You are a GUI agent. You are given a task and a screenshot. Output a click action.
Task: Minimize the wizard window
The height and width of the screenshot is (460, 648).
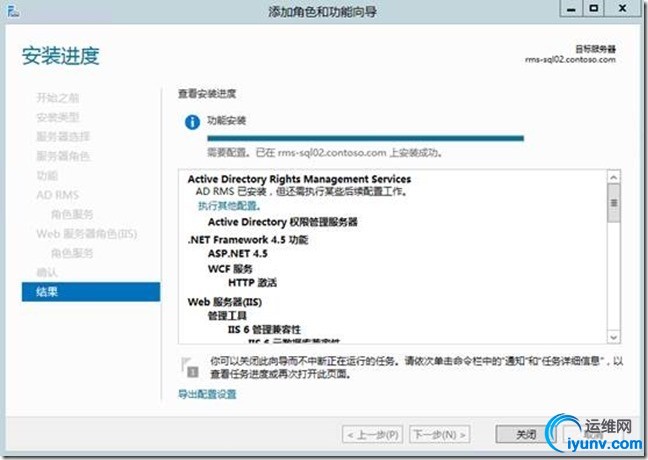click(571, 9)
